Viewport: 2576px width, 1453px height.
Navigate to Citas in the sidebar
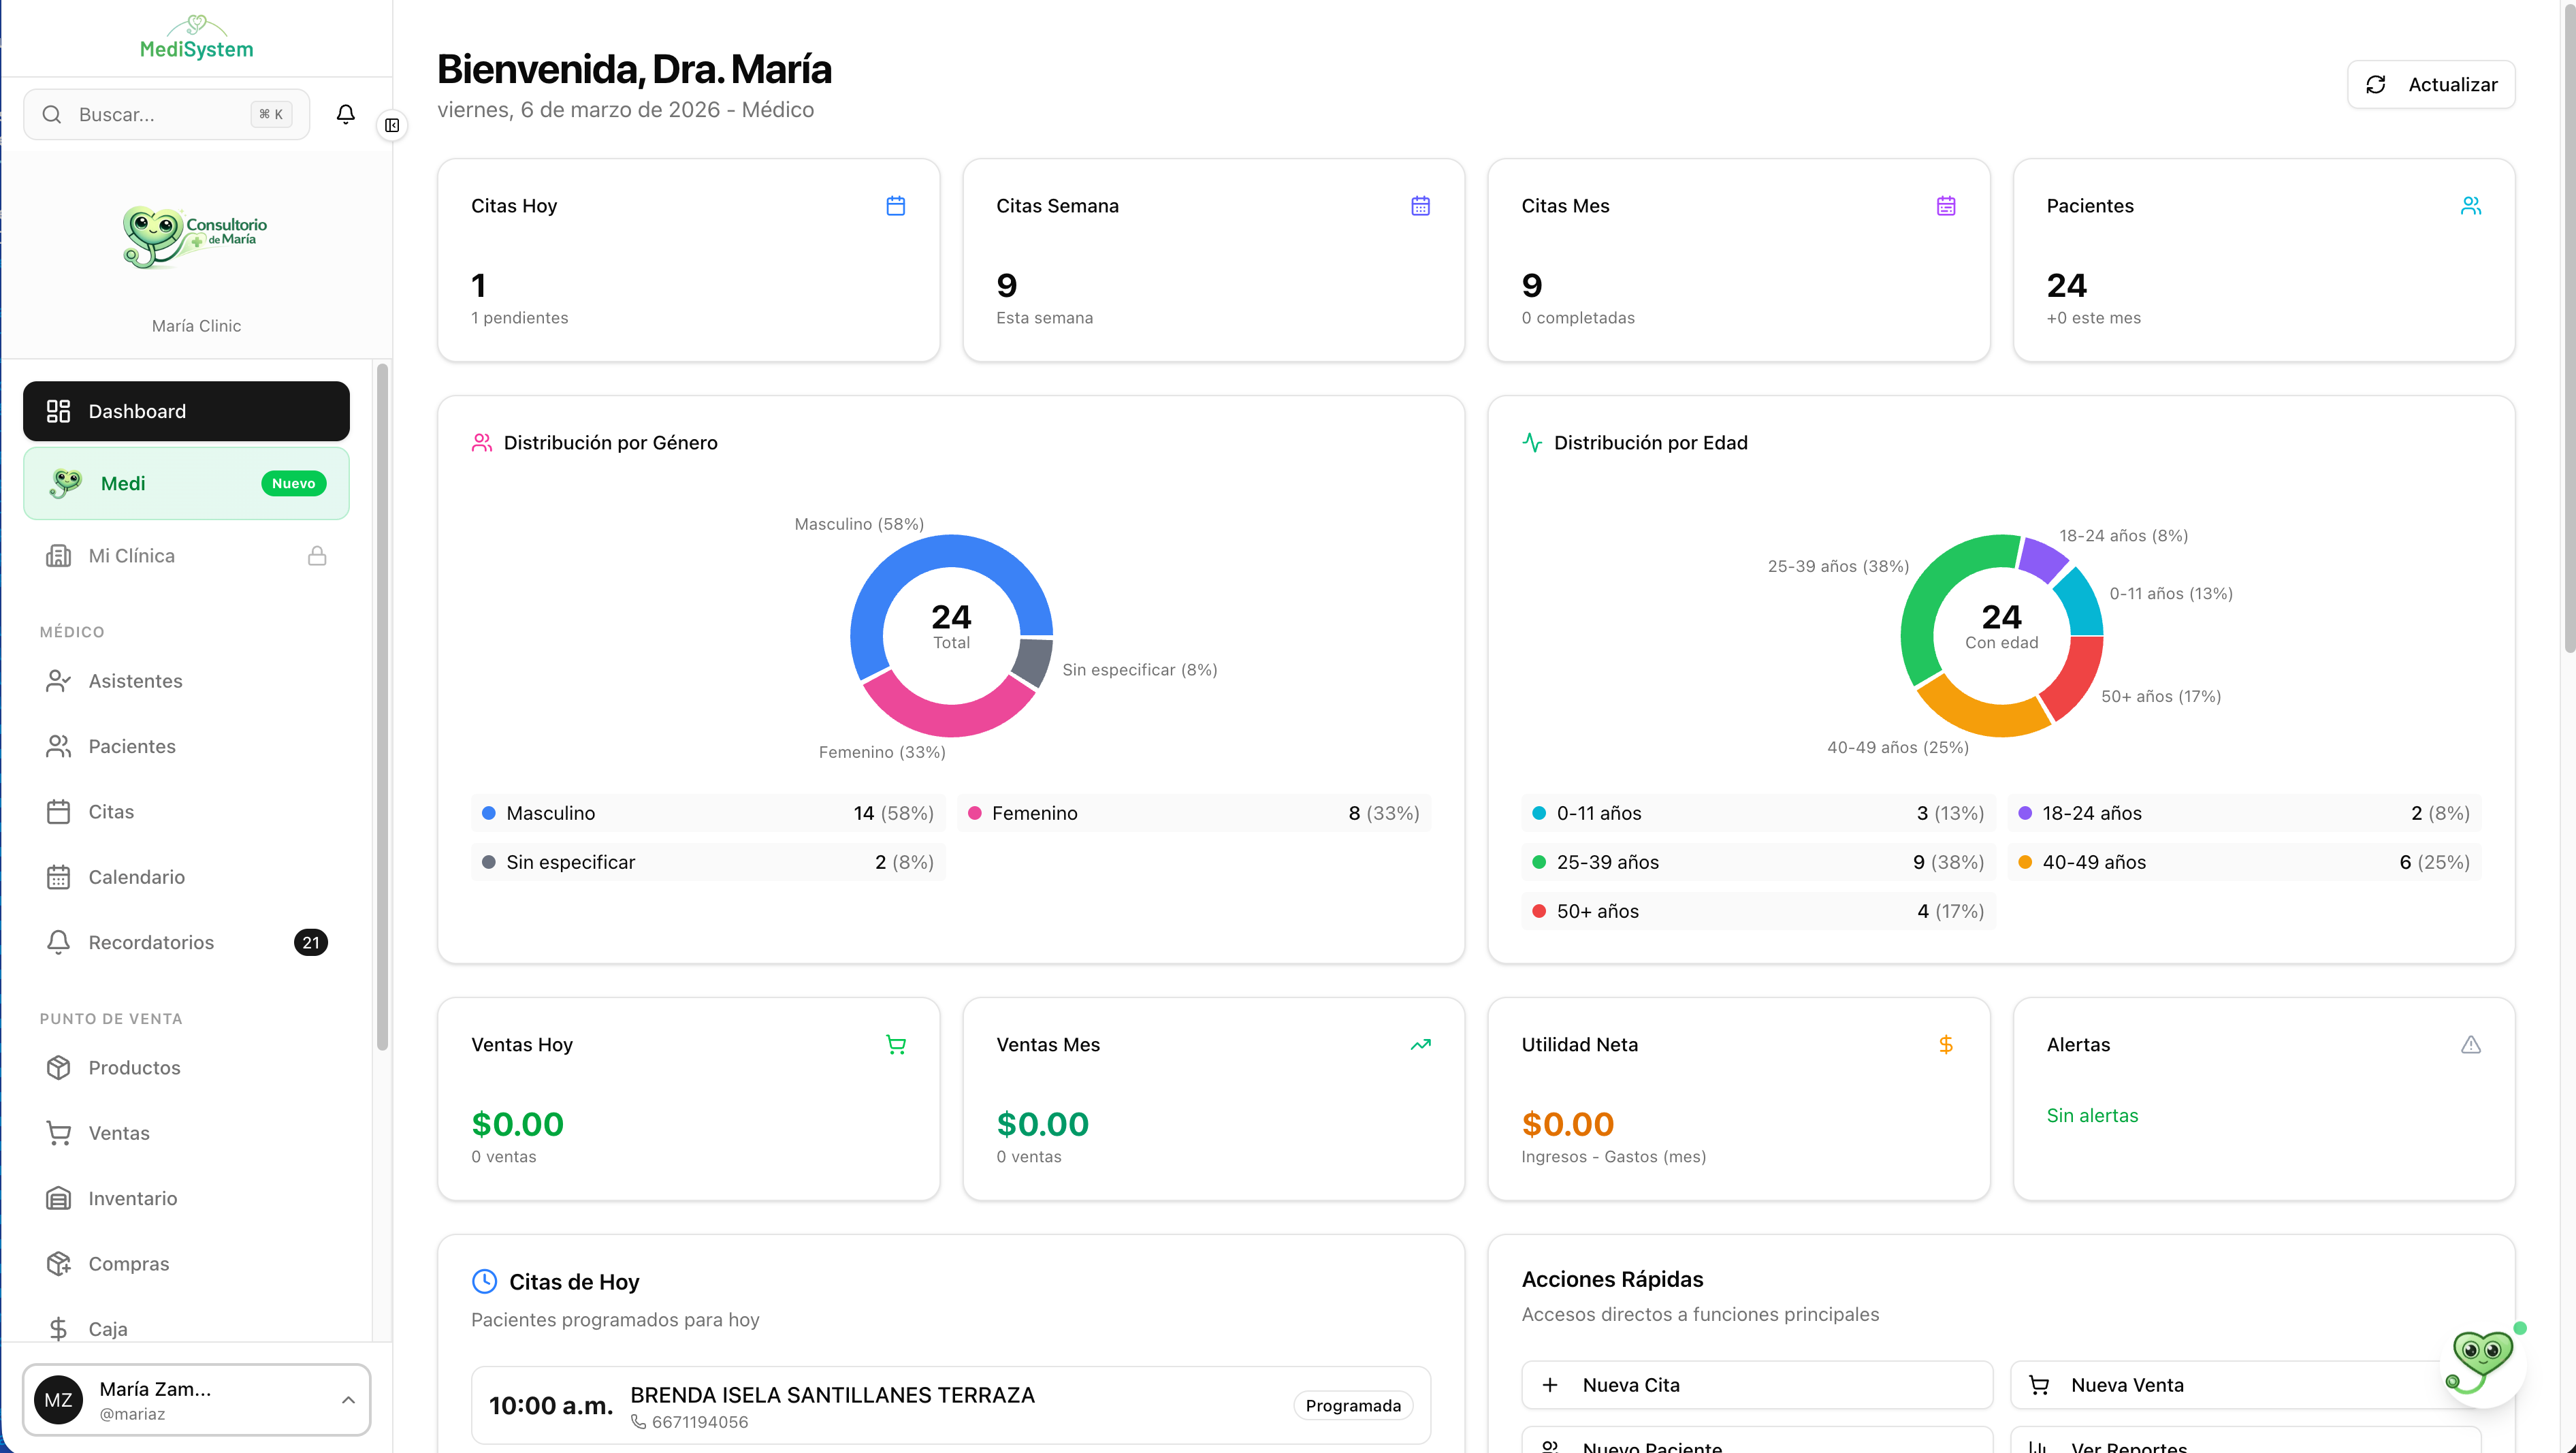coord(186,812)
